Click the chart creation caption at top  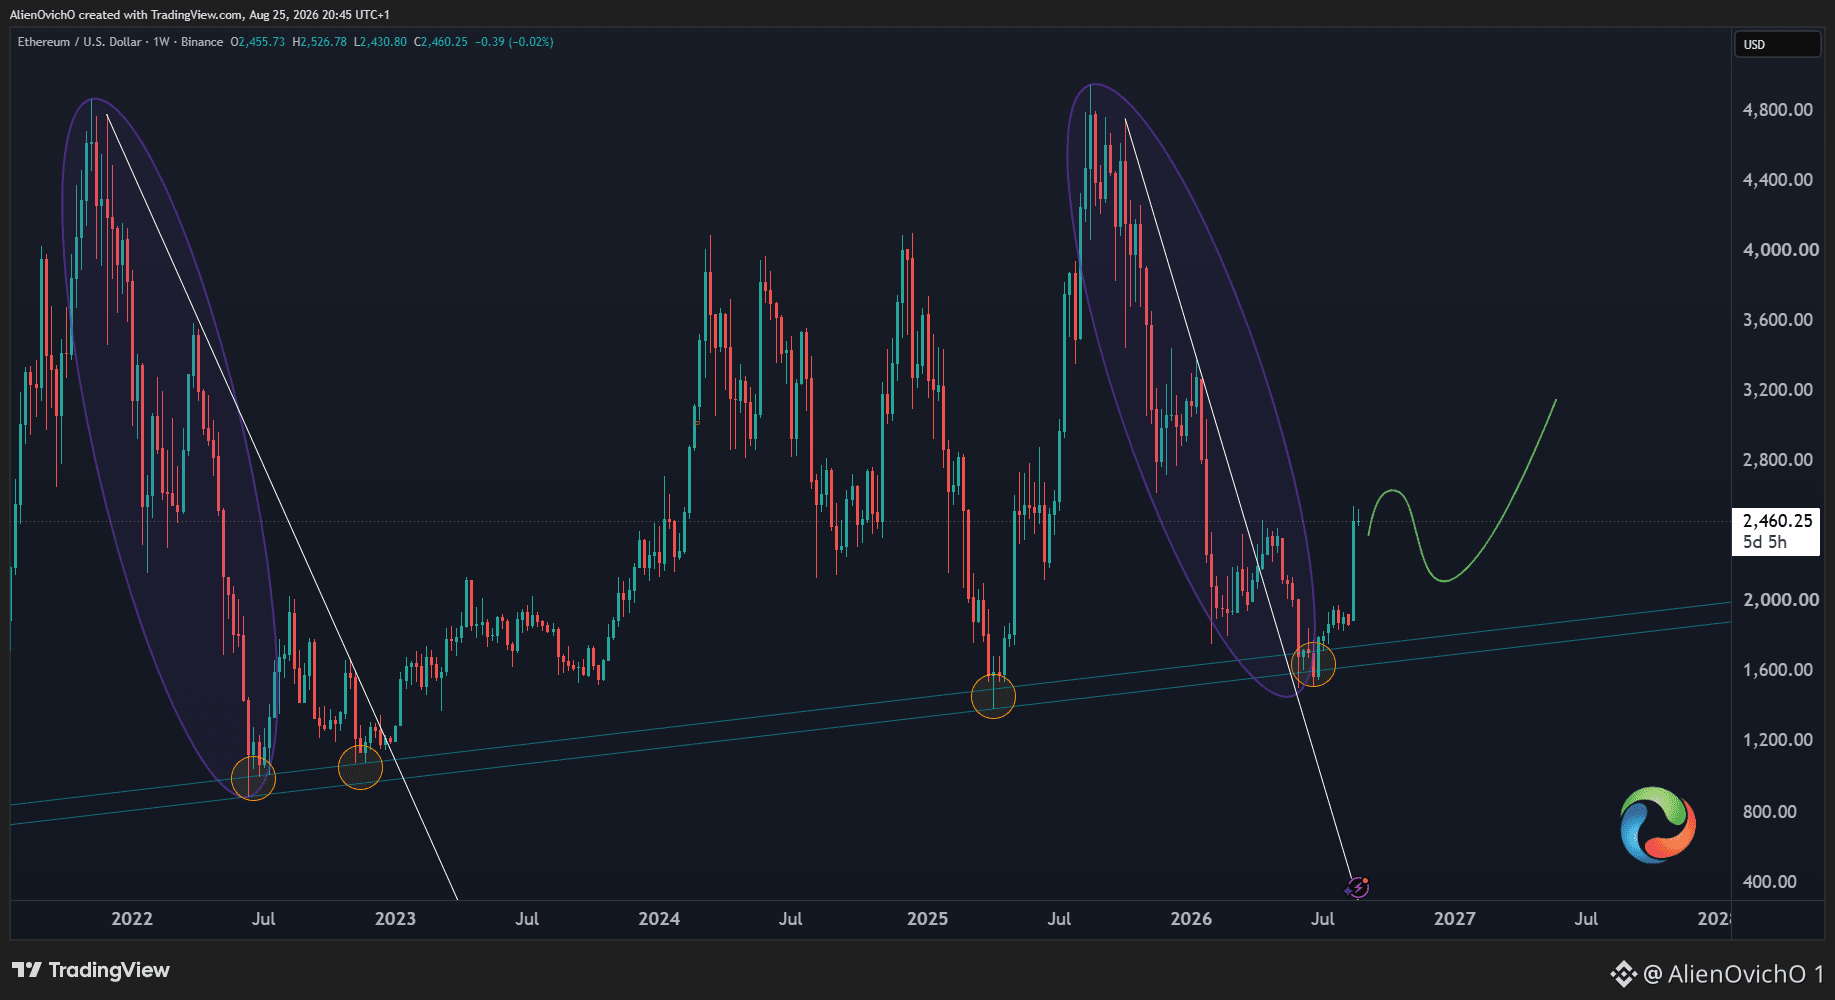coord(200,14)
